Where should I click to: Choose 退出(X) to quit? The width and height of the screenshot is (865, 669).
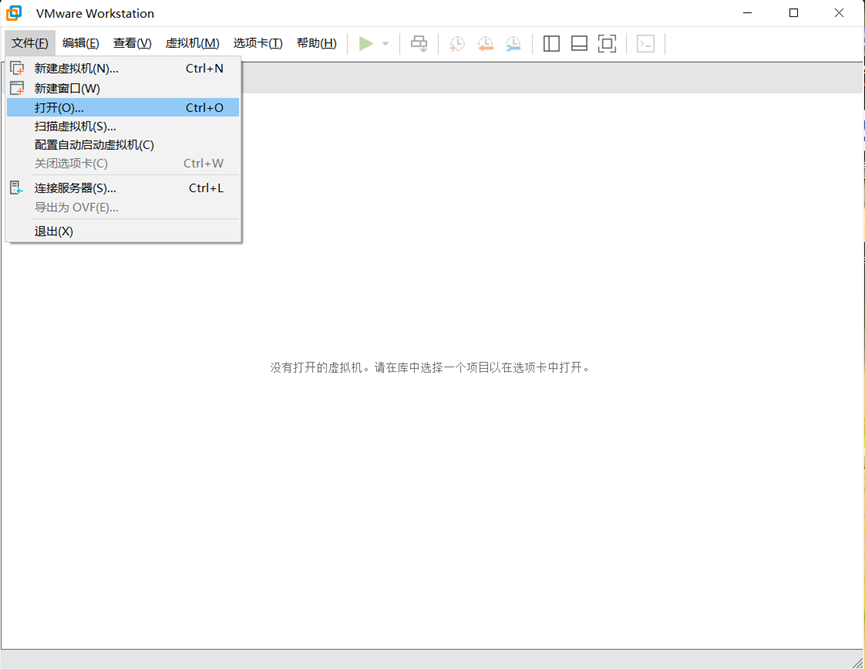(123, 231)
